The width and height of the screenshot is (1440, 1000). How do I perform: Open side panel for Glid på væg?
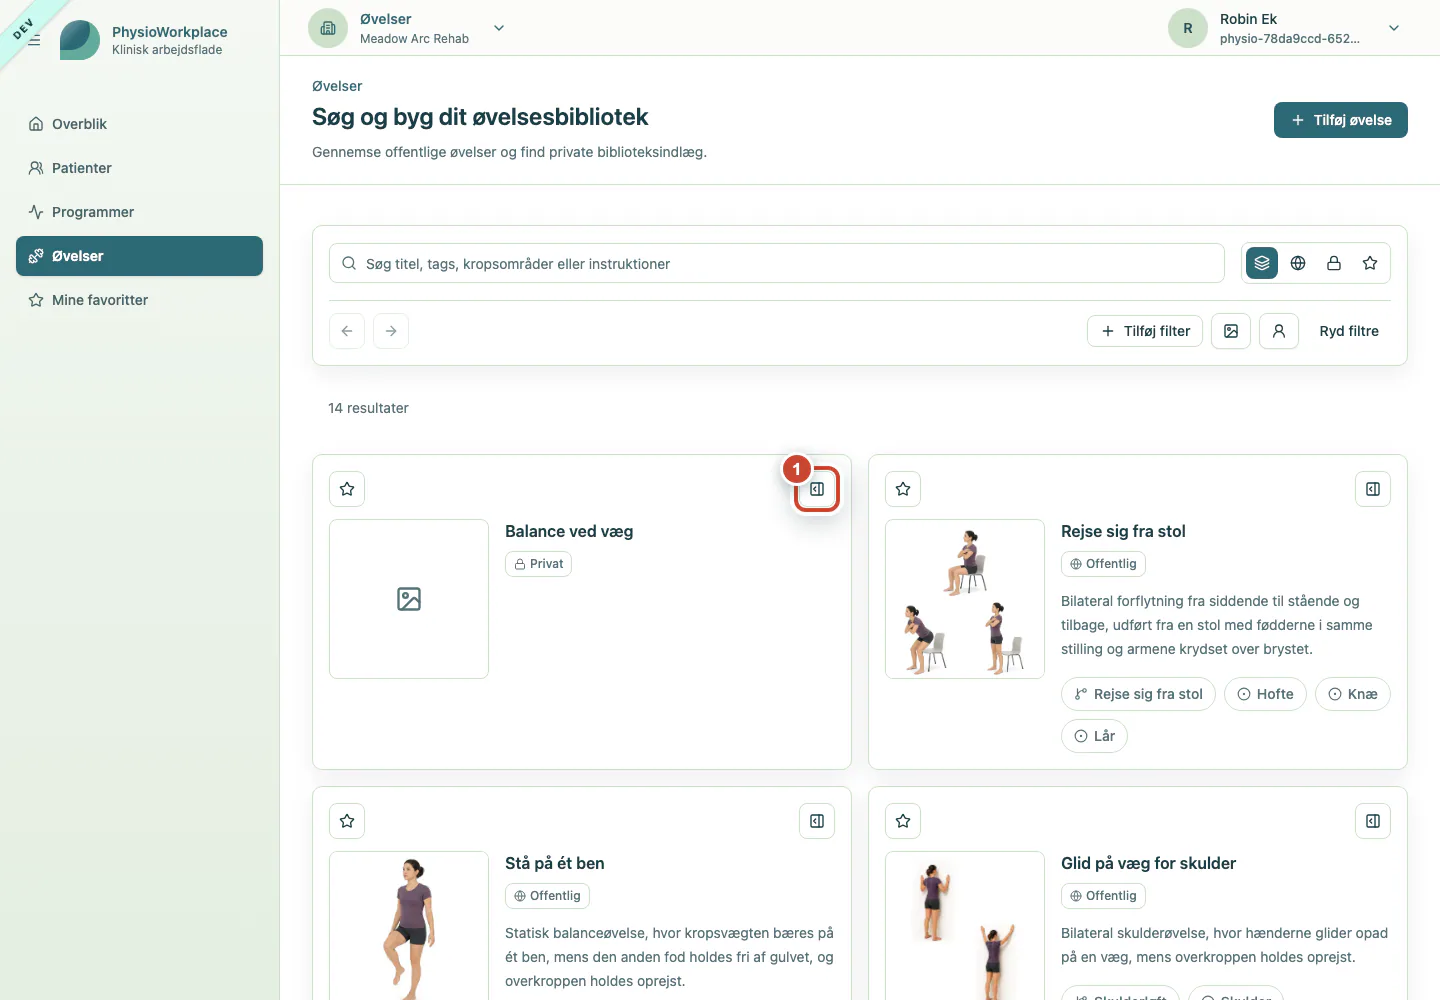pyautogui.click(x=1373, y=821)
